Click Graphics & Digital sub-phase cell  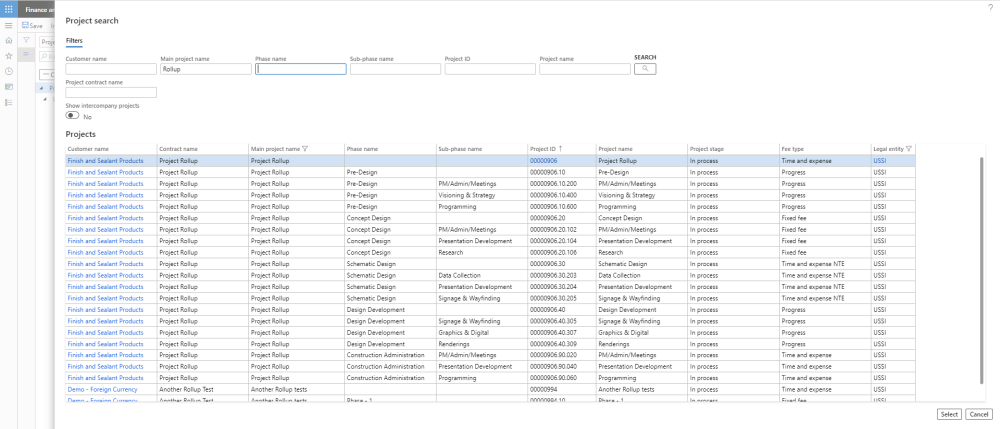click(482, 333)
